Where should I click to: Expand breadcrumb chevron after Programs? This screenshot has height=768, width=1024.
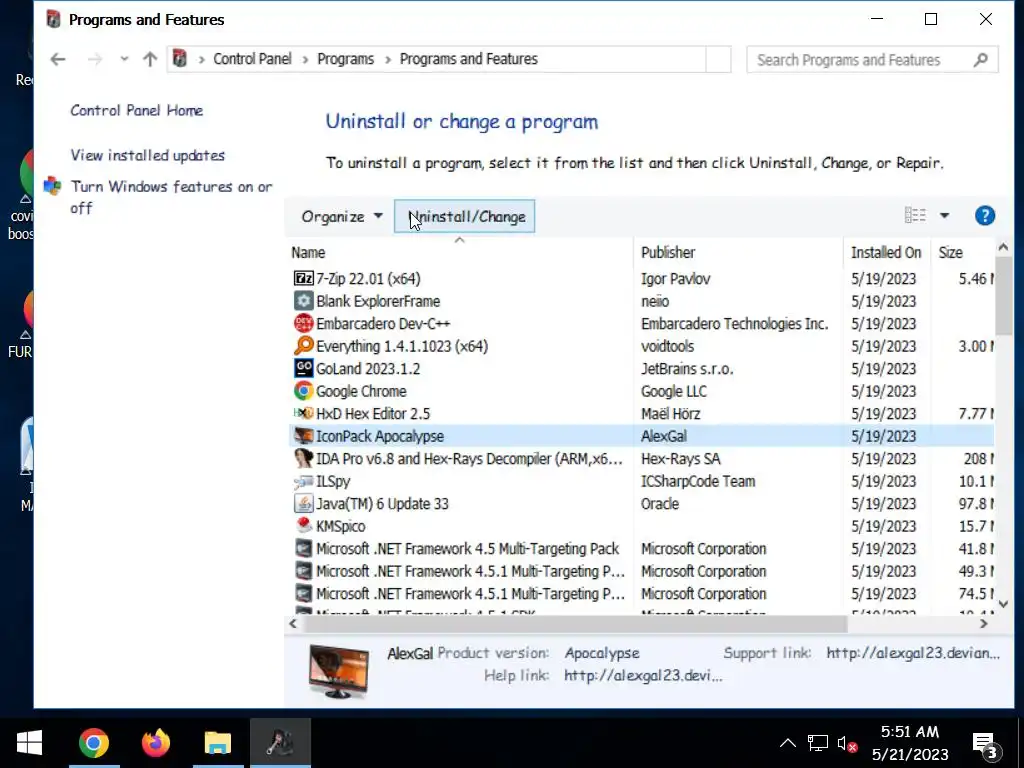pos(388,59)
